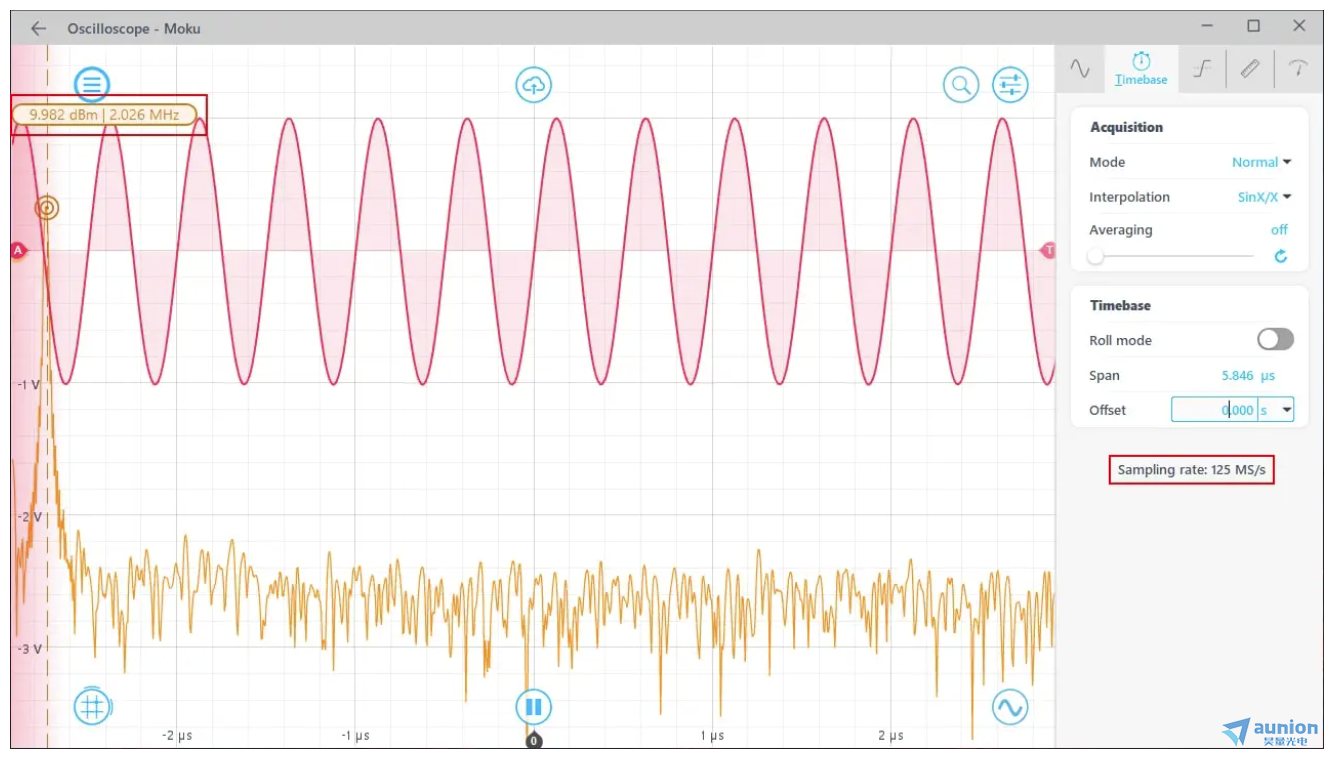Select the Timebase tab
Image resolution: width=1330 pixels, height=757 pixels.
point(1141,68)
